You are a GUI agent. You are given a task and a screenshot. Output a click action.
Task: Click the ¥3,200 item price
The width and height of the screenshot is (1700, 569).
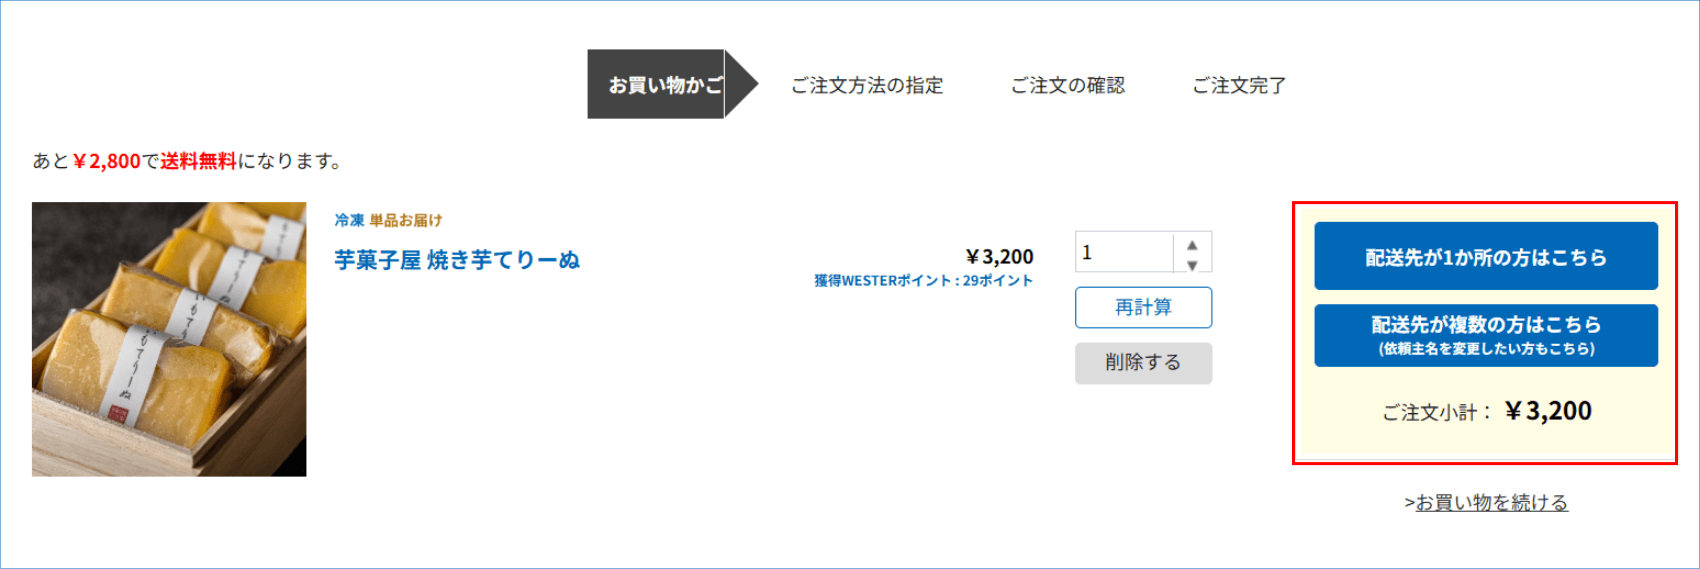[999, 257]
